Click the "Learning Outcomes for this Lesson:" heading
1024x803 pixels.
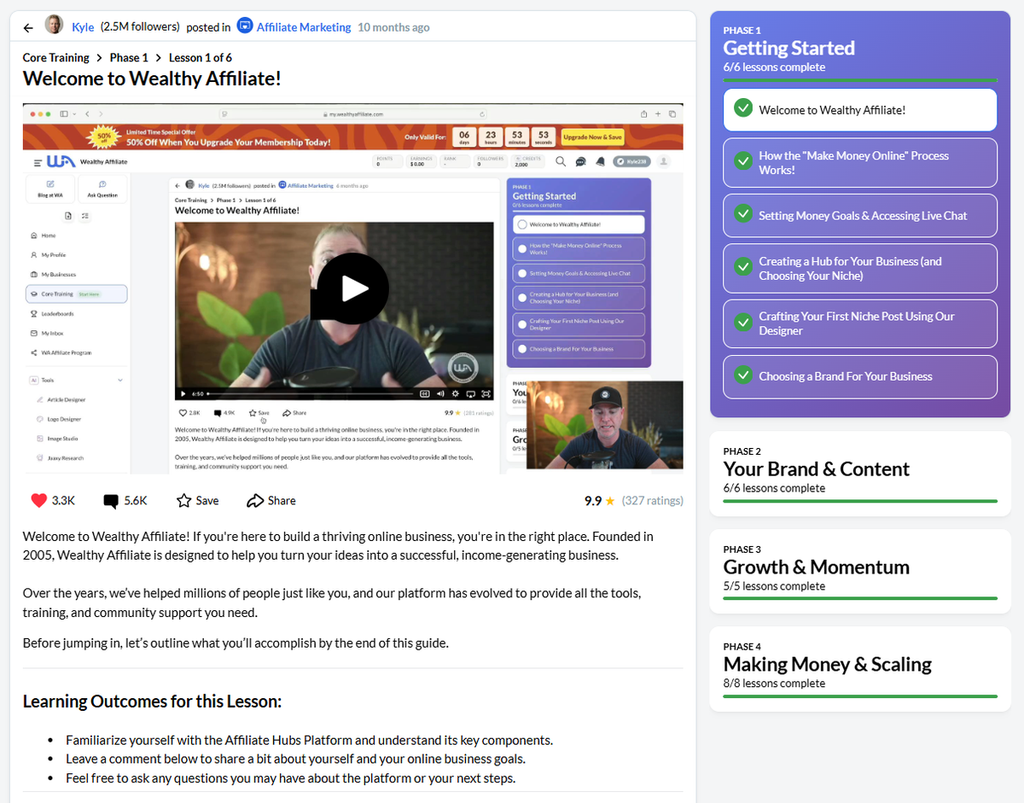coord(152,701)
